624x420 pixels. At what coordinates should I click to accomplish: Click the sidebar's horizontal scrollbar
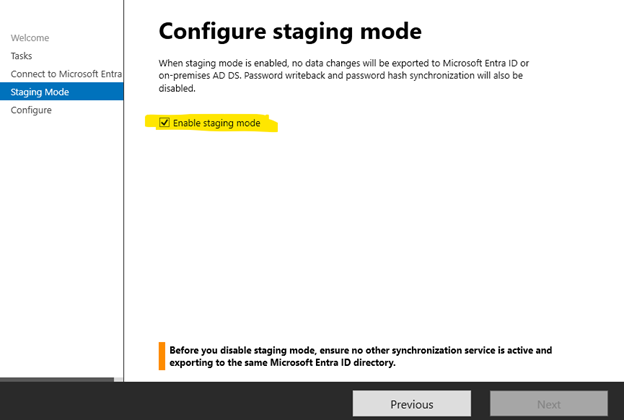pyautogui.click(x=57, y=381)
